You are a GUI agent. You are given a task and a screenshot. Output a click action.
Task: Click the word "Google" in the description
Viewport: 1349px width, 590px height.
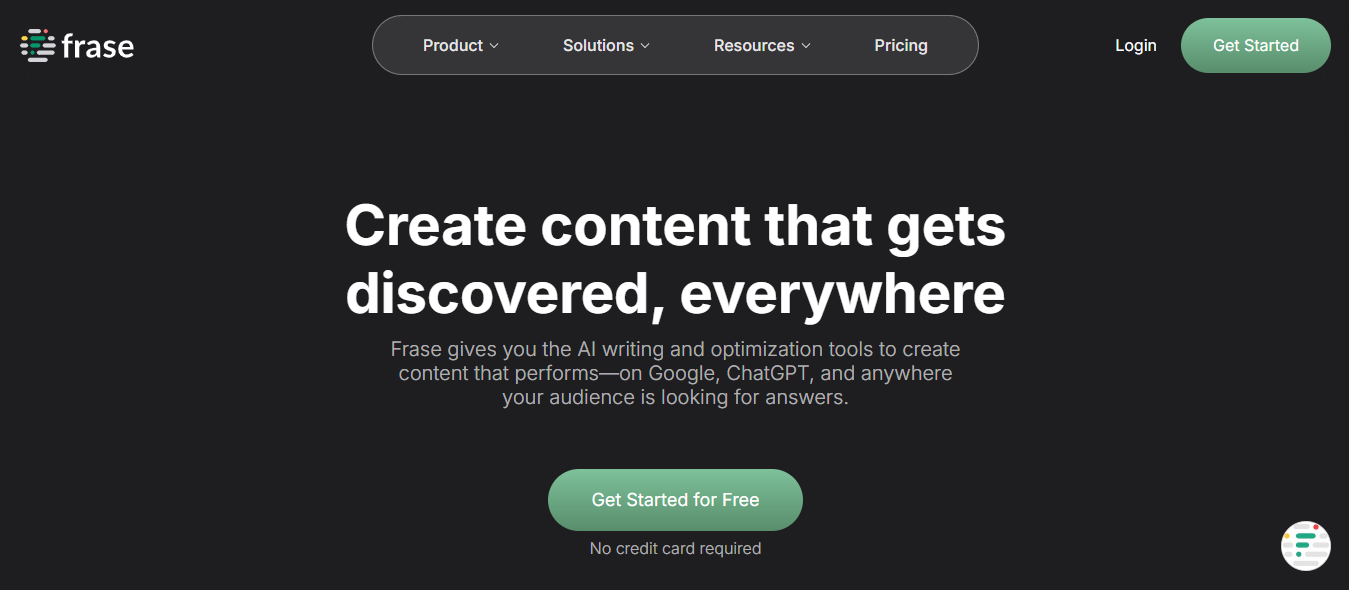(x=681, y=373)
